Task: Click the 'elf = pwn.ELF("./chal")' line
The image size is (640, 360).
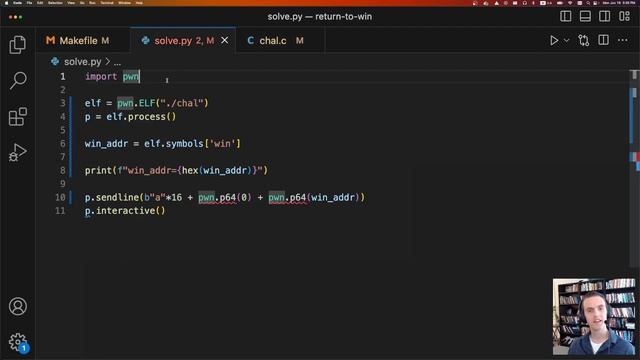Action: click(x=147, y=103)
